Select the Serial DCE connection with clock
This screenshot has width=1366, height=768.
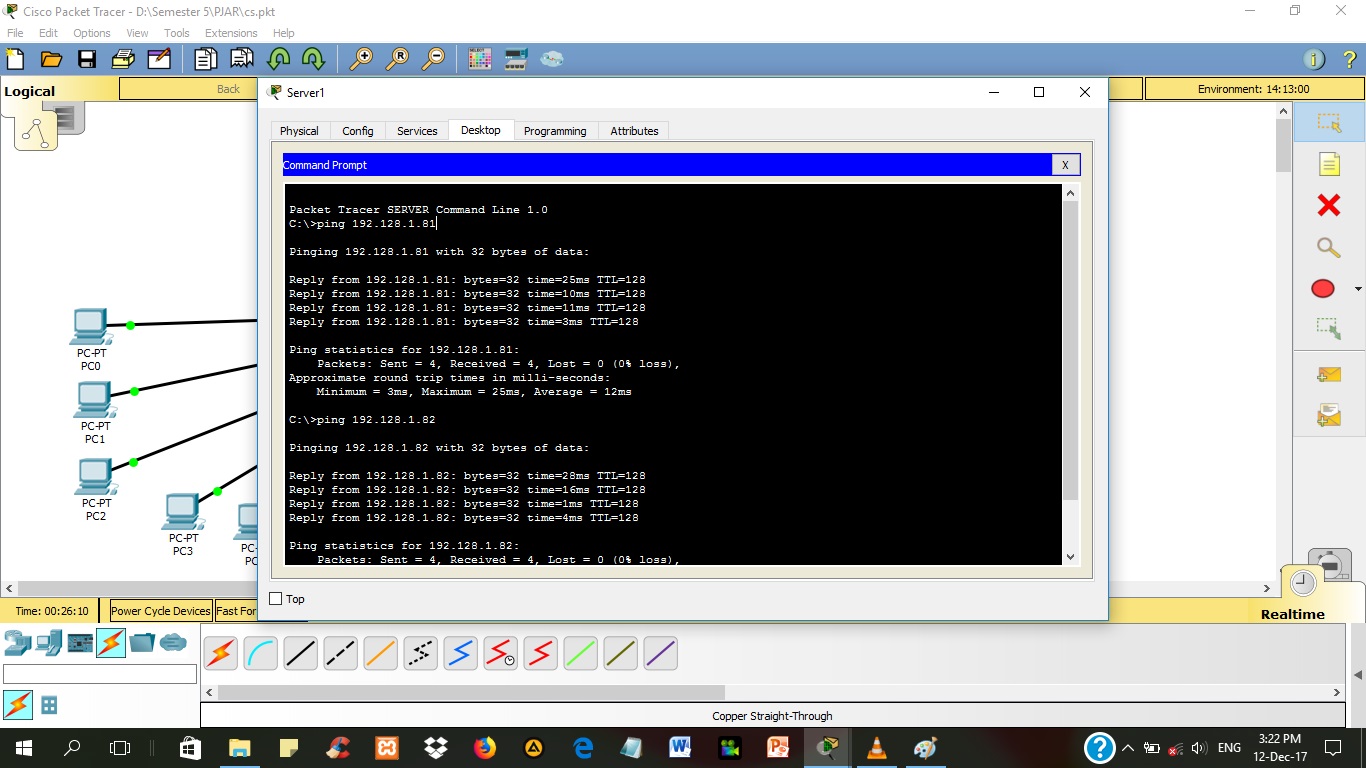tap(500, 653)
